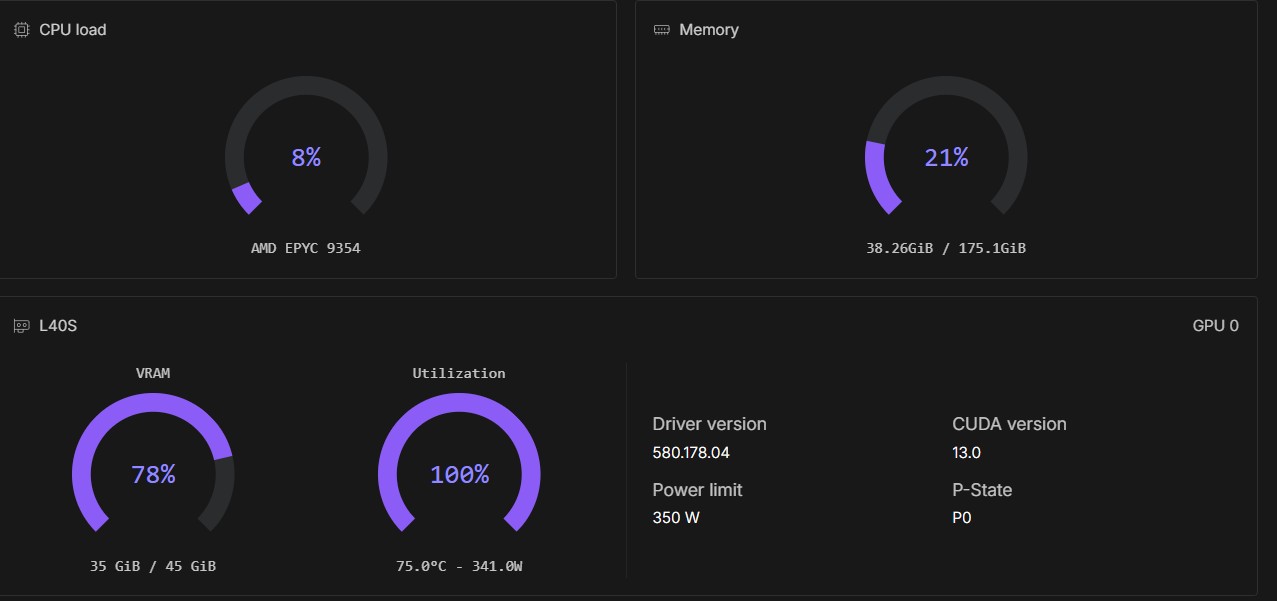
Task: Click the 350 W power limit value
Action: (x=676, y=518)
